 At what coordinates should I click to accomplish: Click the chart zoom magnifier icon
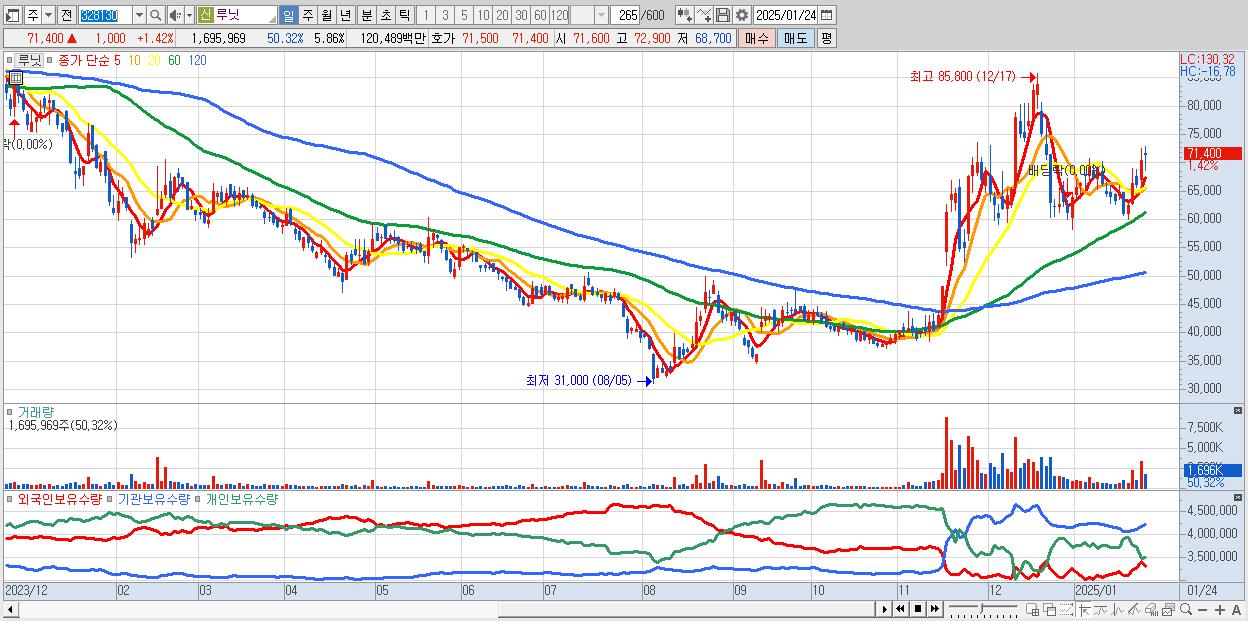(x=1186, y=609)
